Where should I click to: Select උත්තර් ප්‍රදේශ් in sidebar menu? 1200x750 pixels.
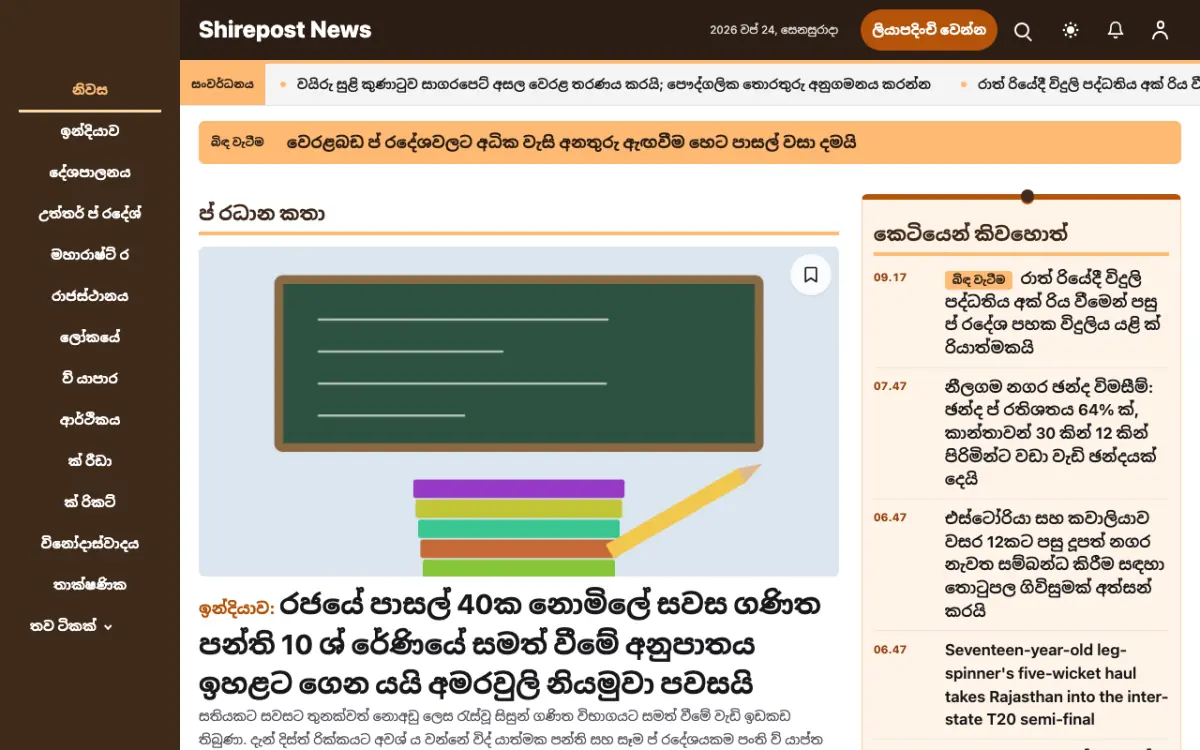coord(90,213)
